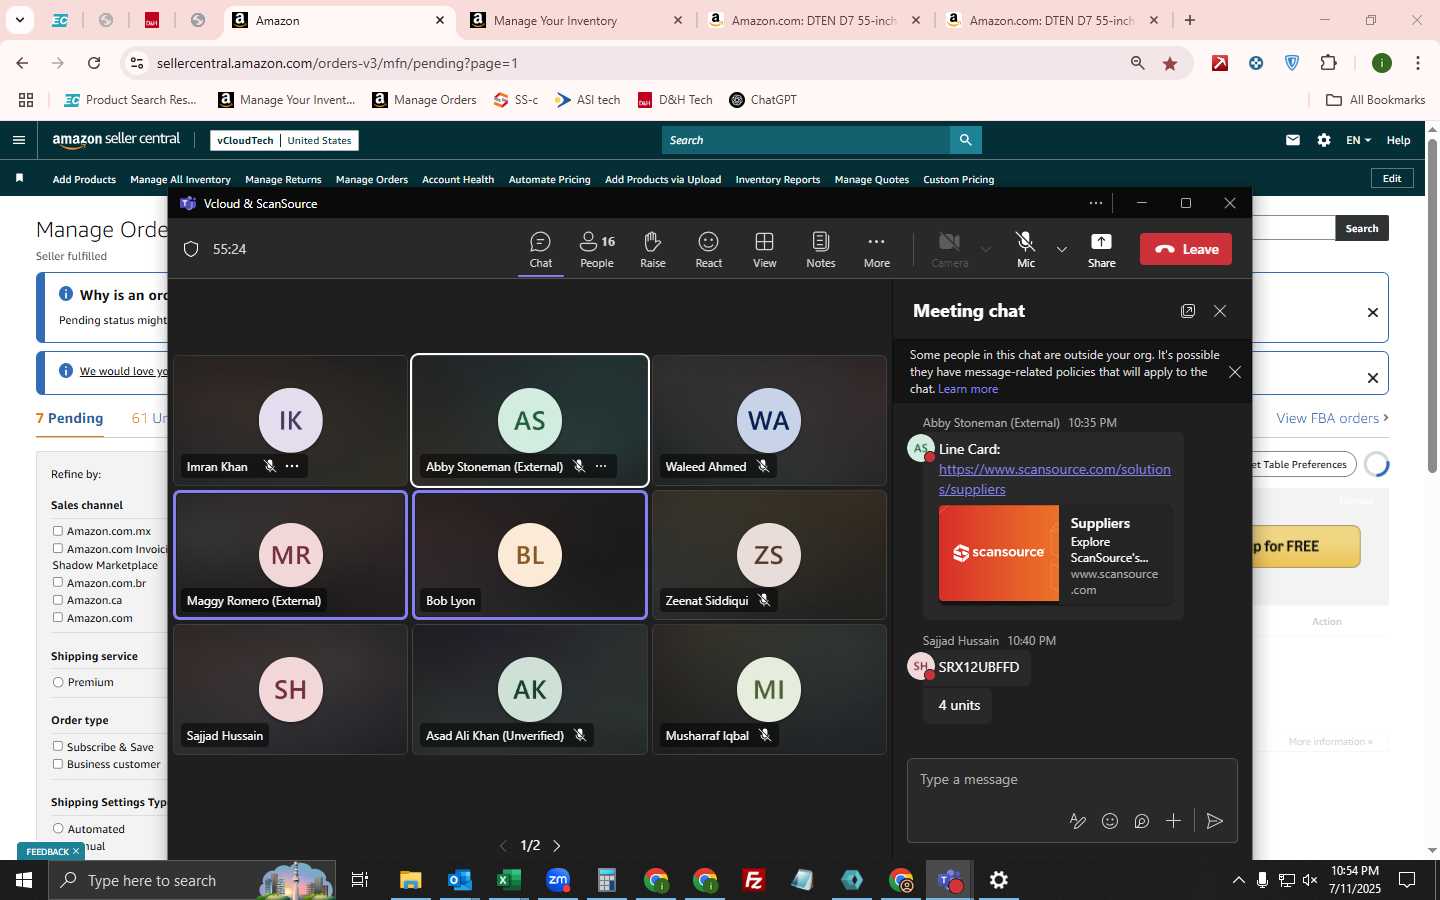Open meeting Notes
The width and height of the screenshot is (1440, 900).
(821, 250)
